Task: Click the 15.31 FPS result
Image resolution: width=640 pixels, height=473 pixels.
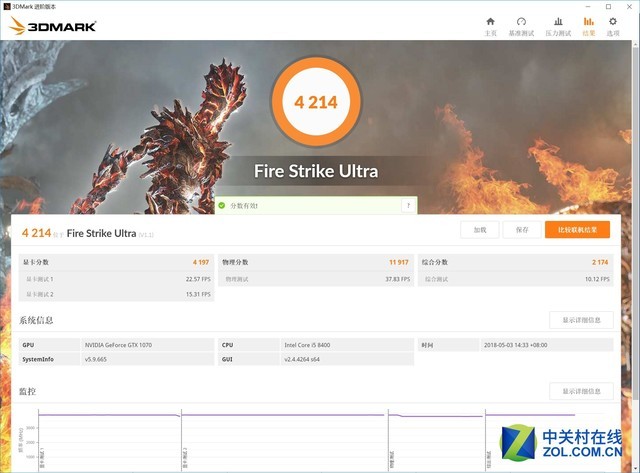Action: tap(198, 294)
